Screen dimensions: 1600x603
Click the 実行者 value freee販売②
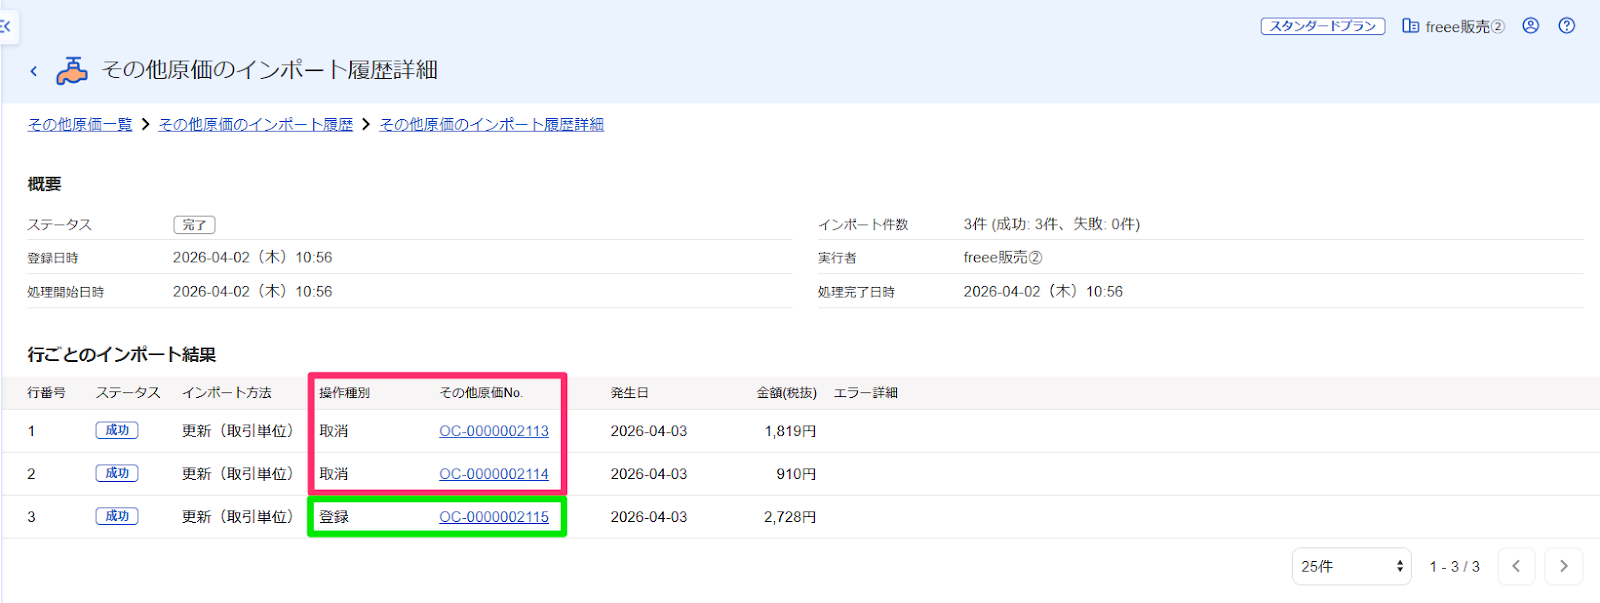point(1003,258)
